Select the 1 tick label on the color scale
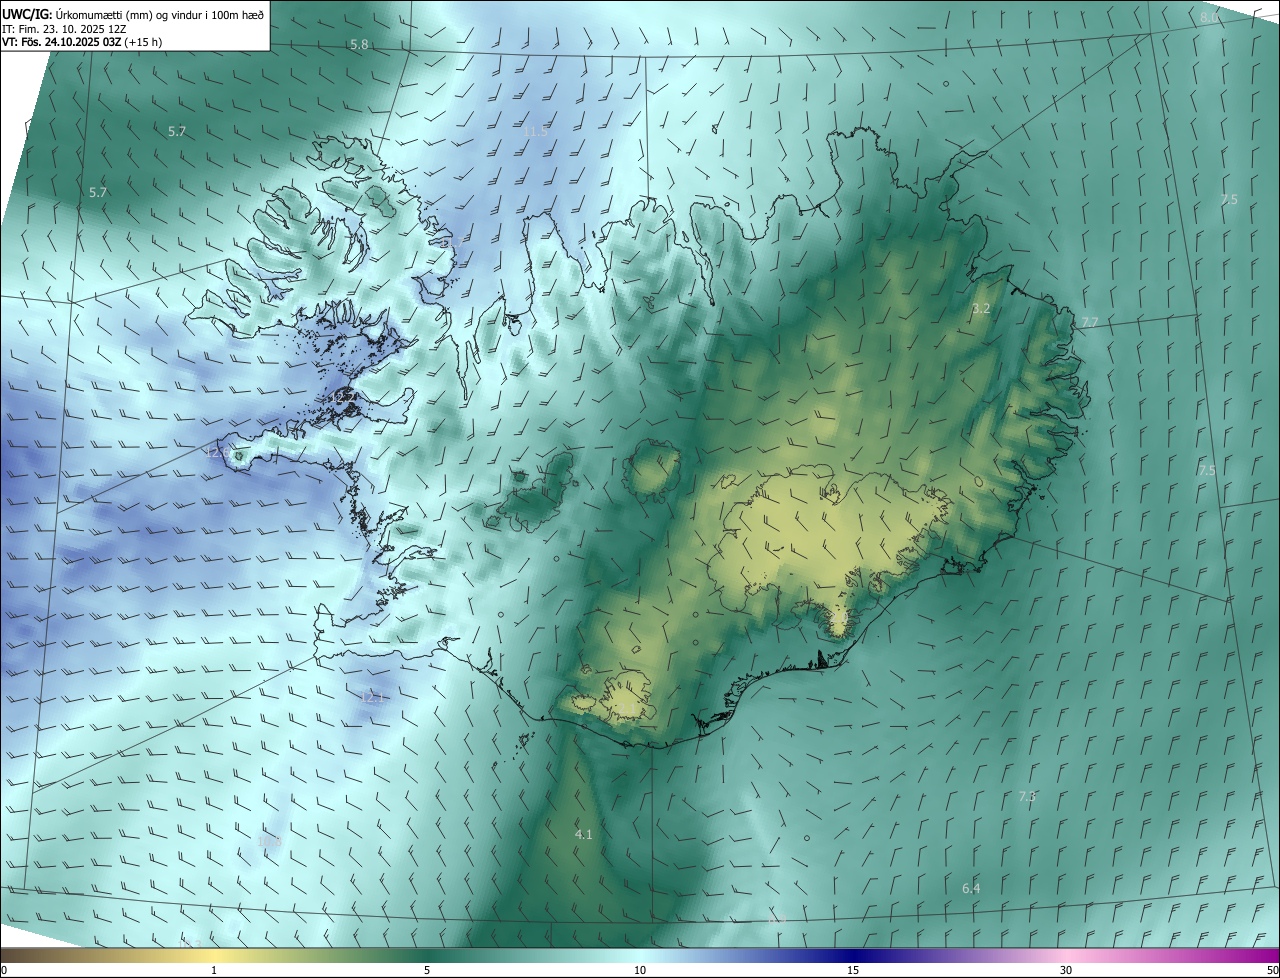Viewport: 1280px width, 978px height. [x=214, y=970]
